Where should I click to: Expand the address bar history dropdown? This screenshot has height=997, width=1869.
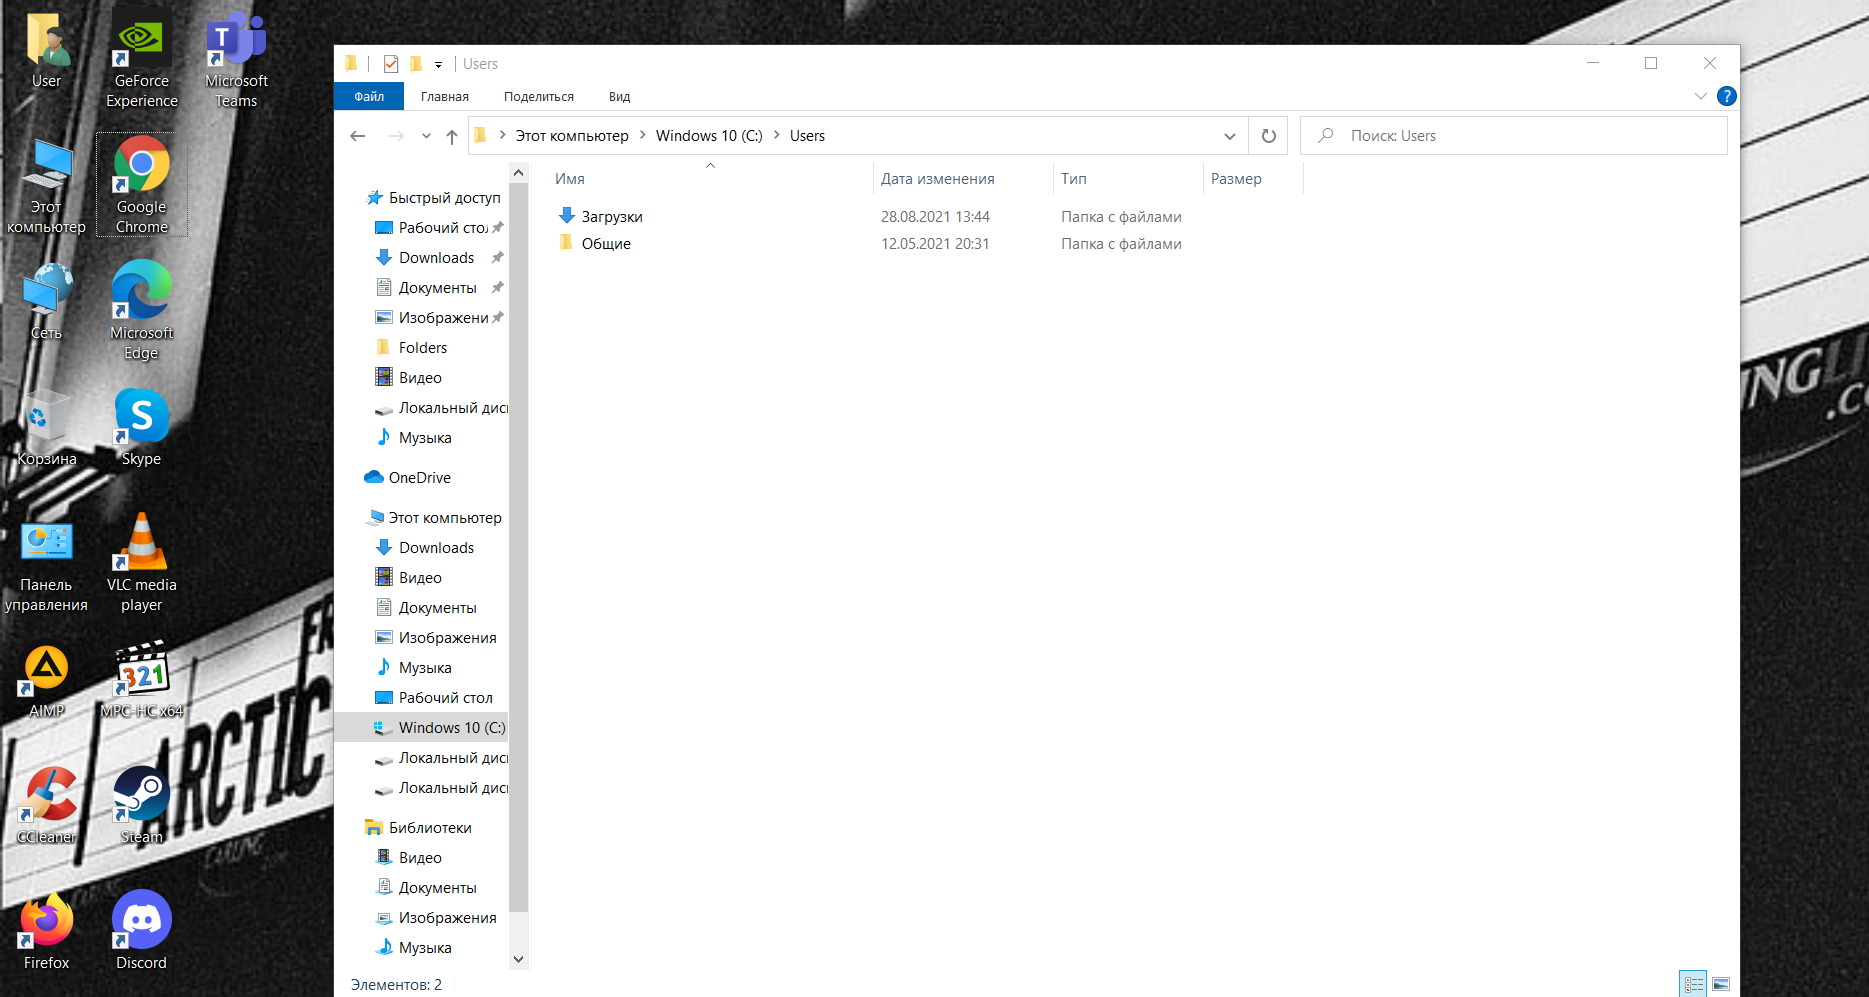point(1229,136)
